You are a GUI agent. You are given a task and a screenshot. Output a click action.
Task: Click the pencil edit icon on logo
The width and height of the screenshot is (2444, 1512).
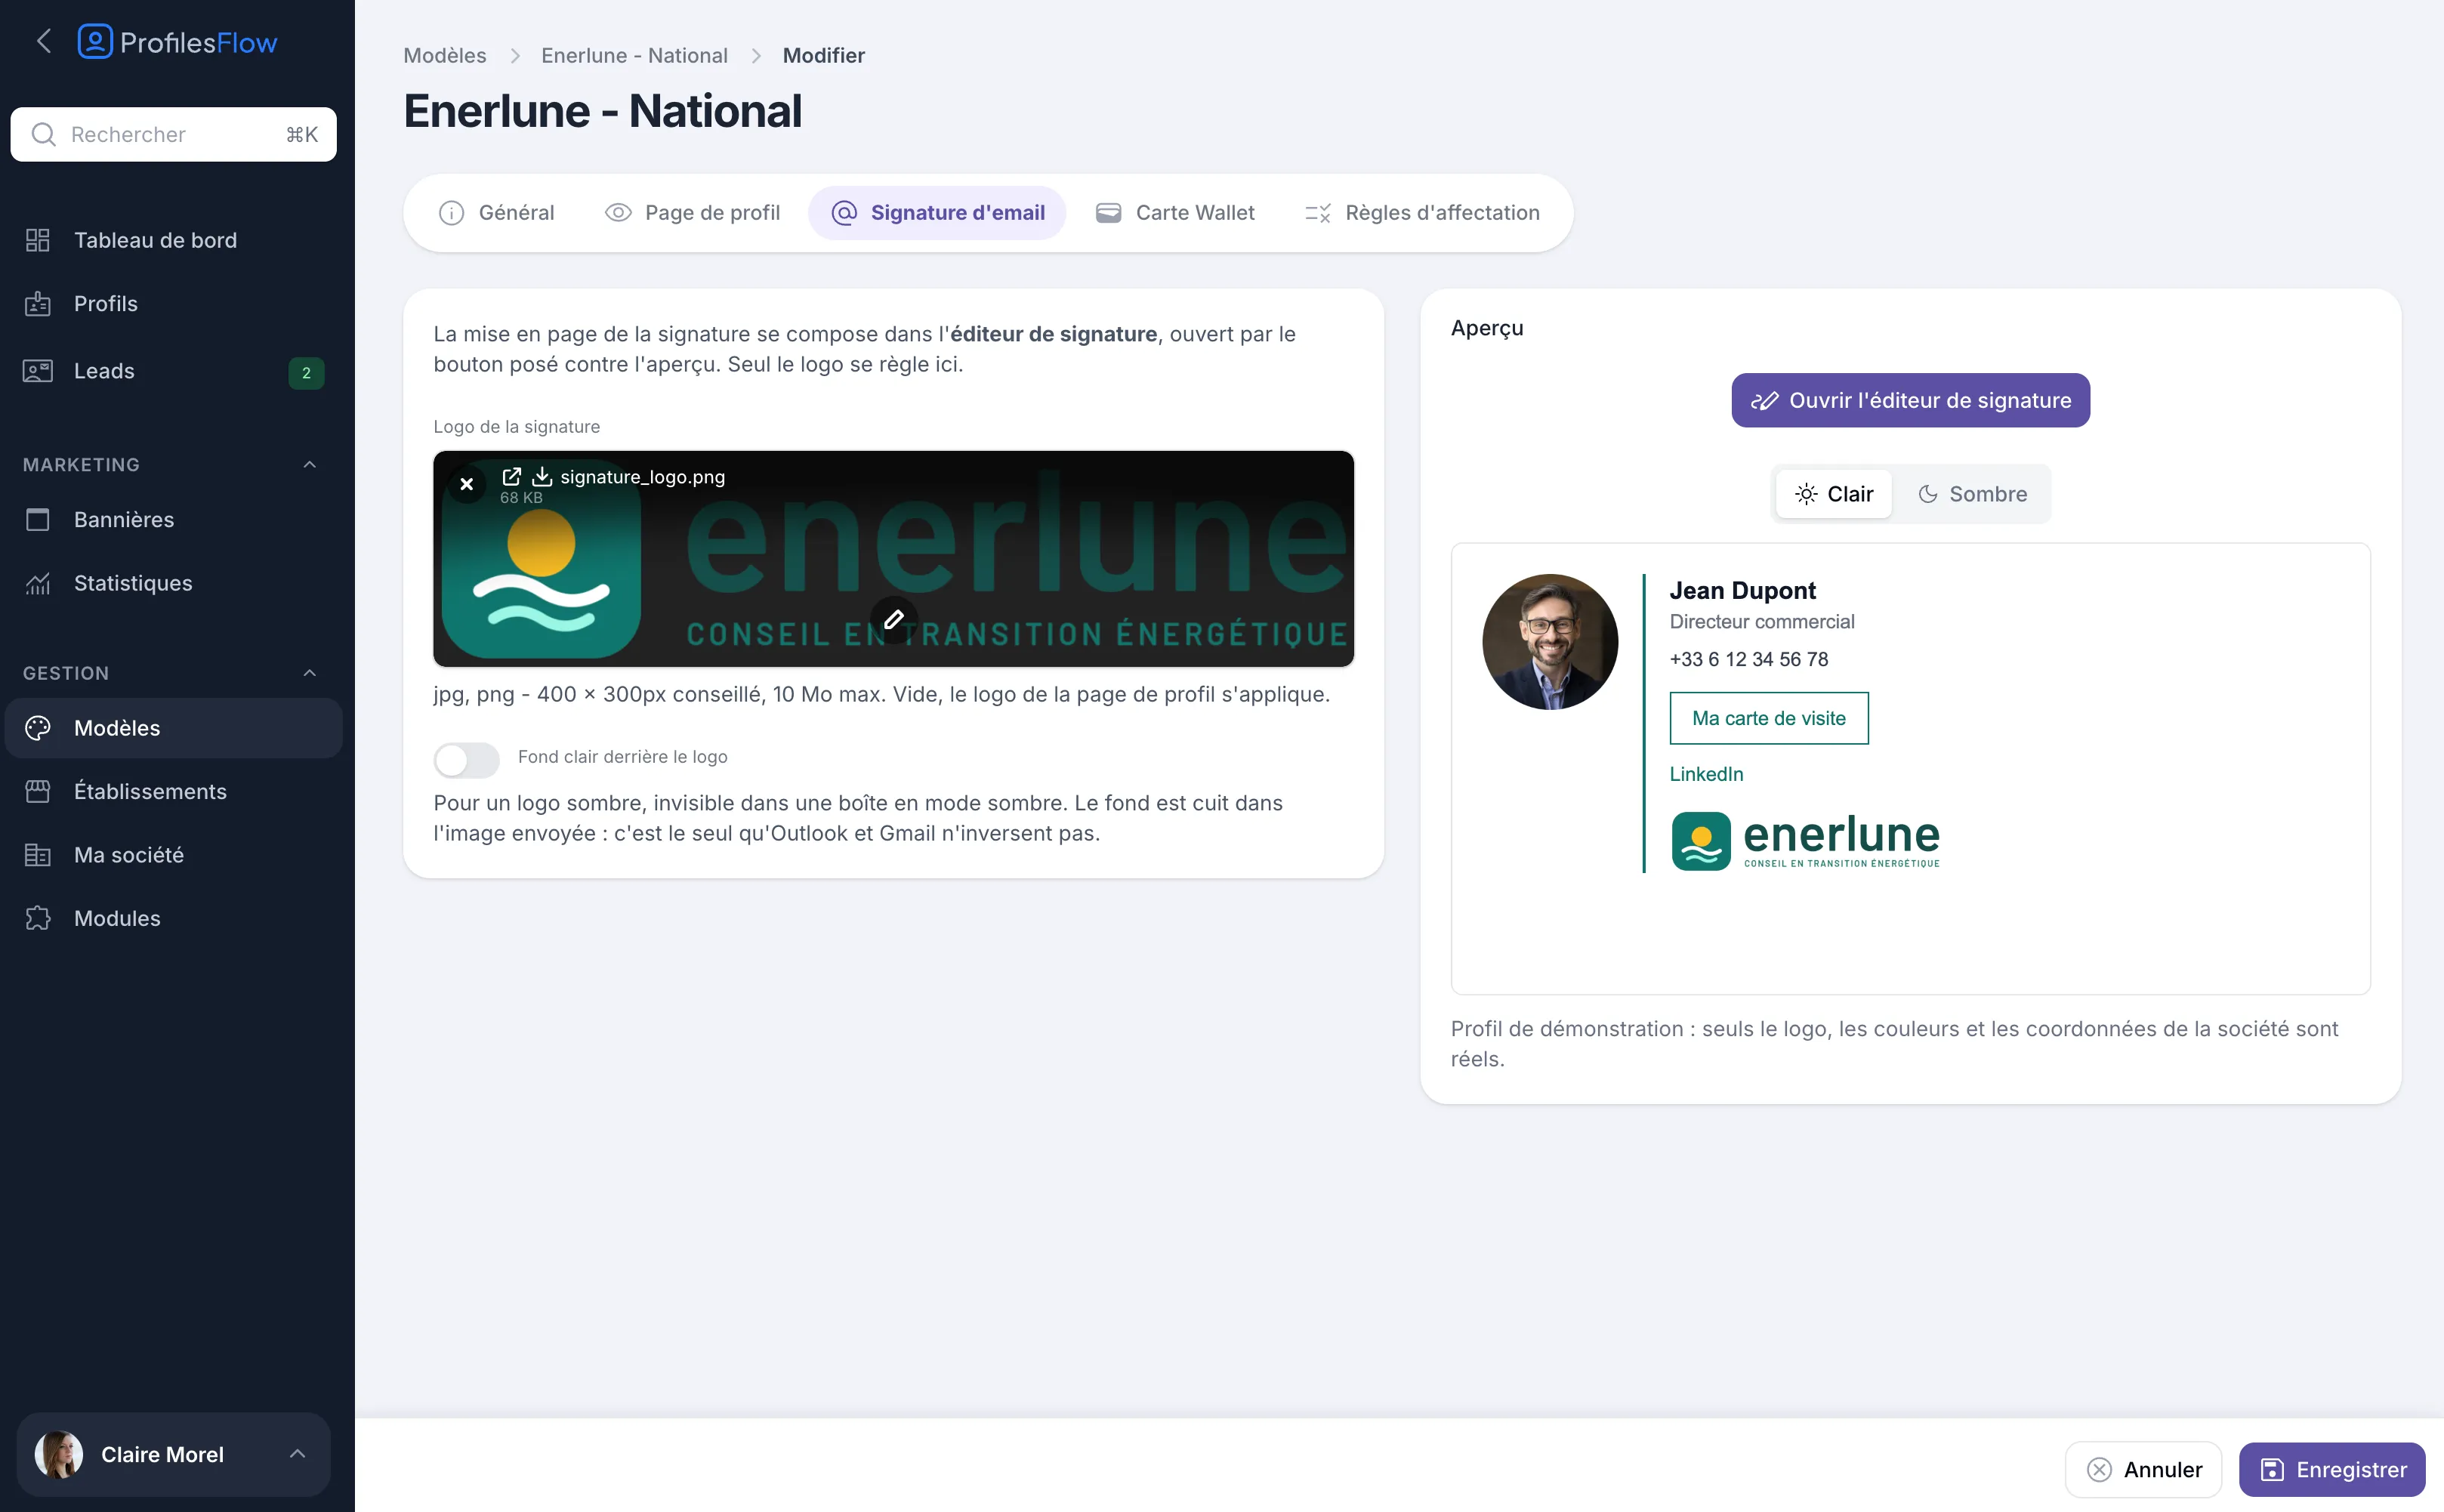(x=894, y=620)
